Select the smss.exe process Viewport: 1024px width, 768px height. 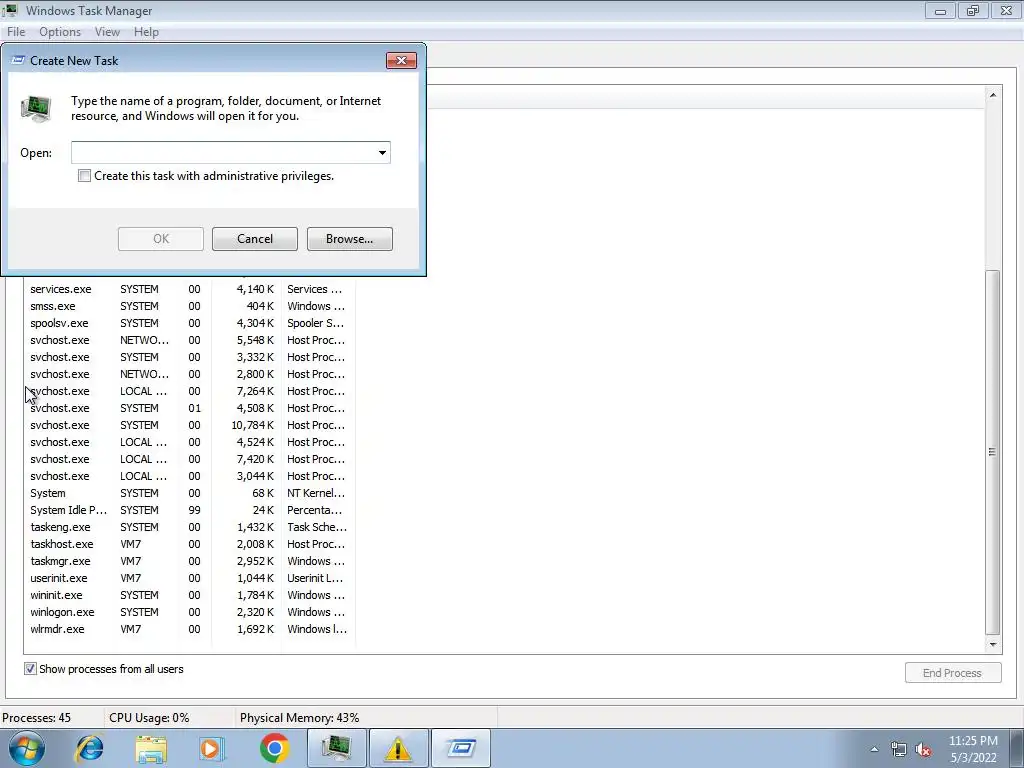(189, 306)
